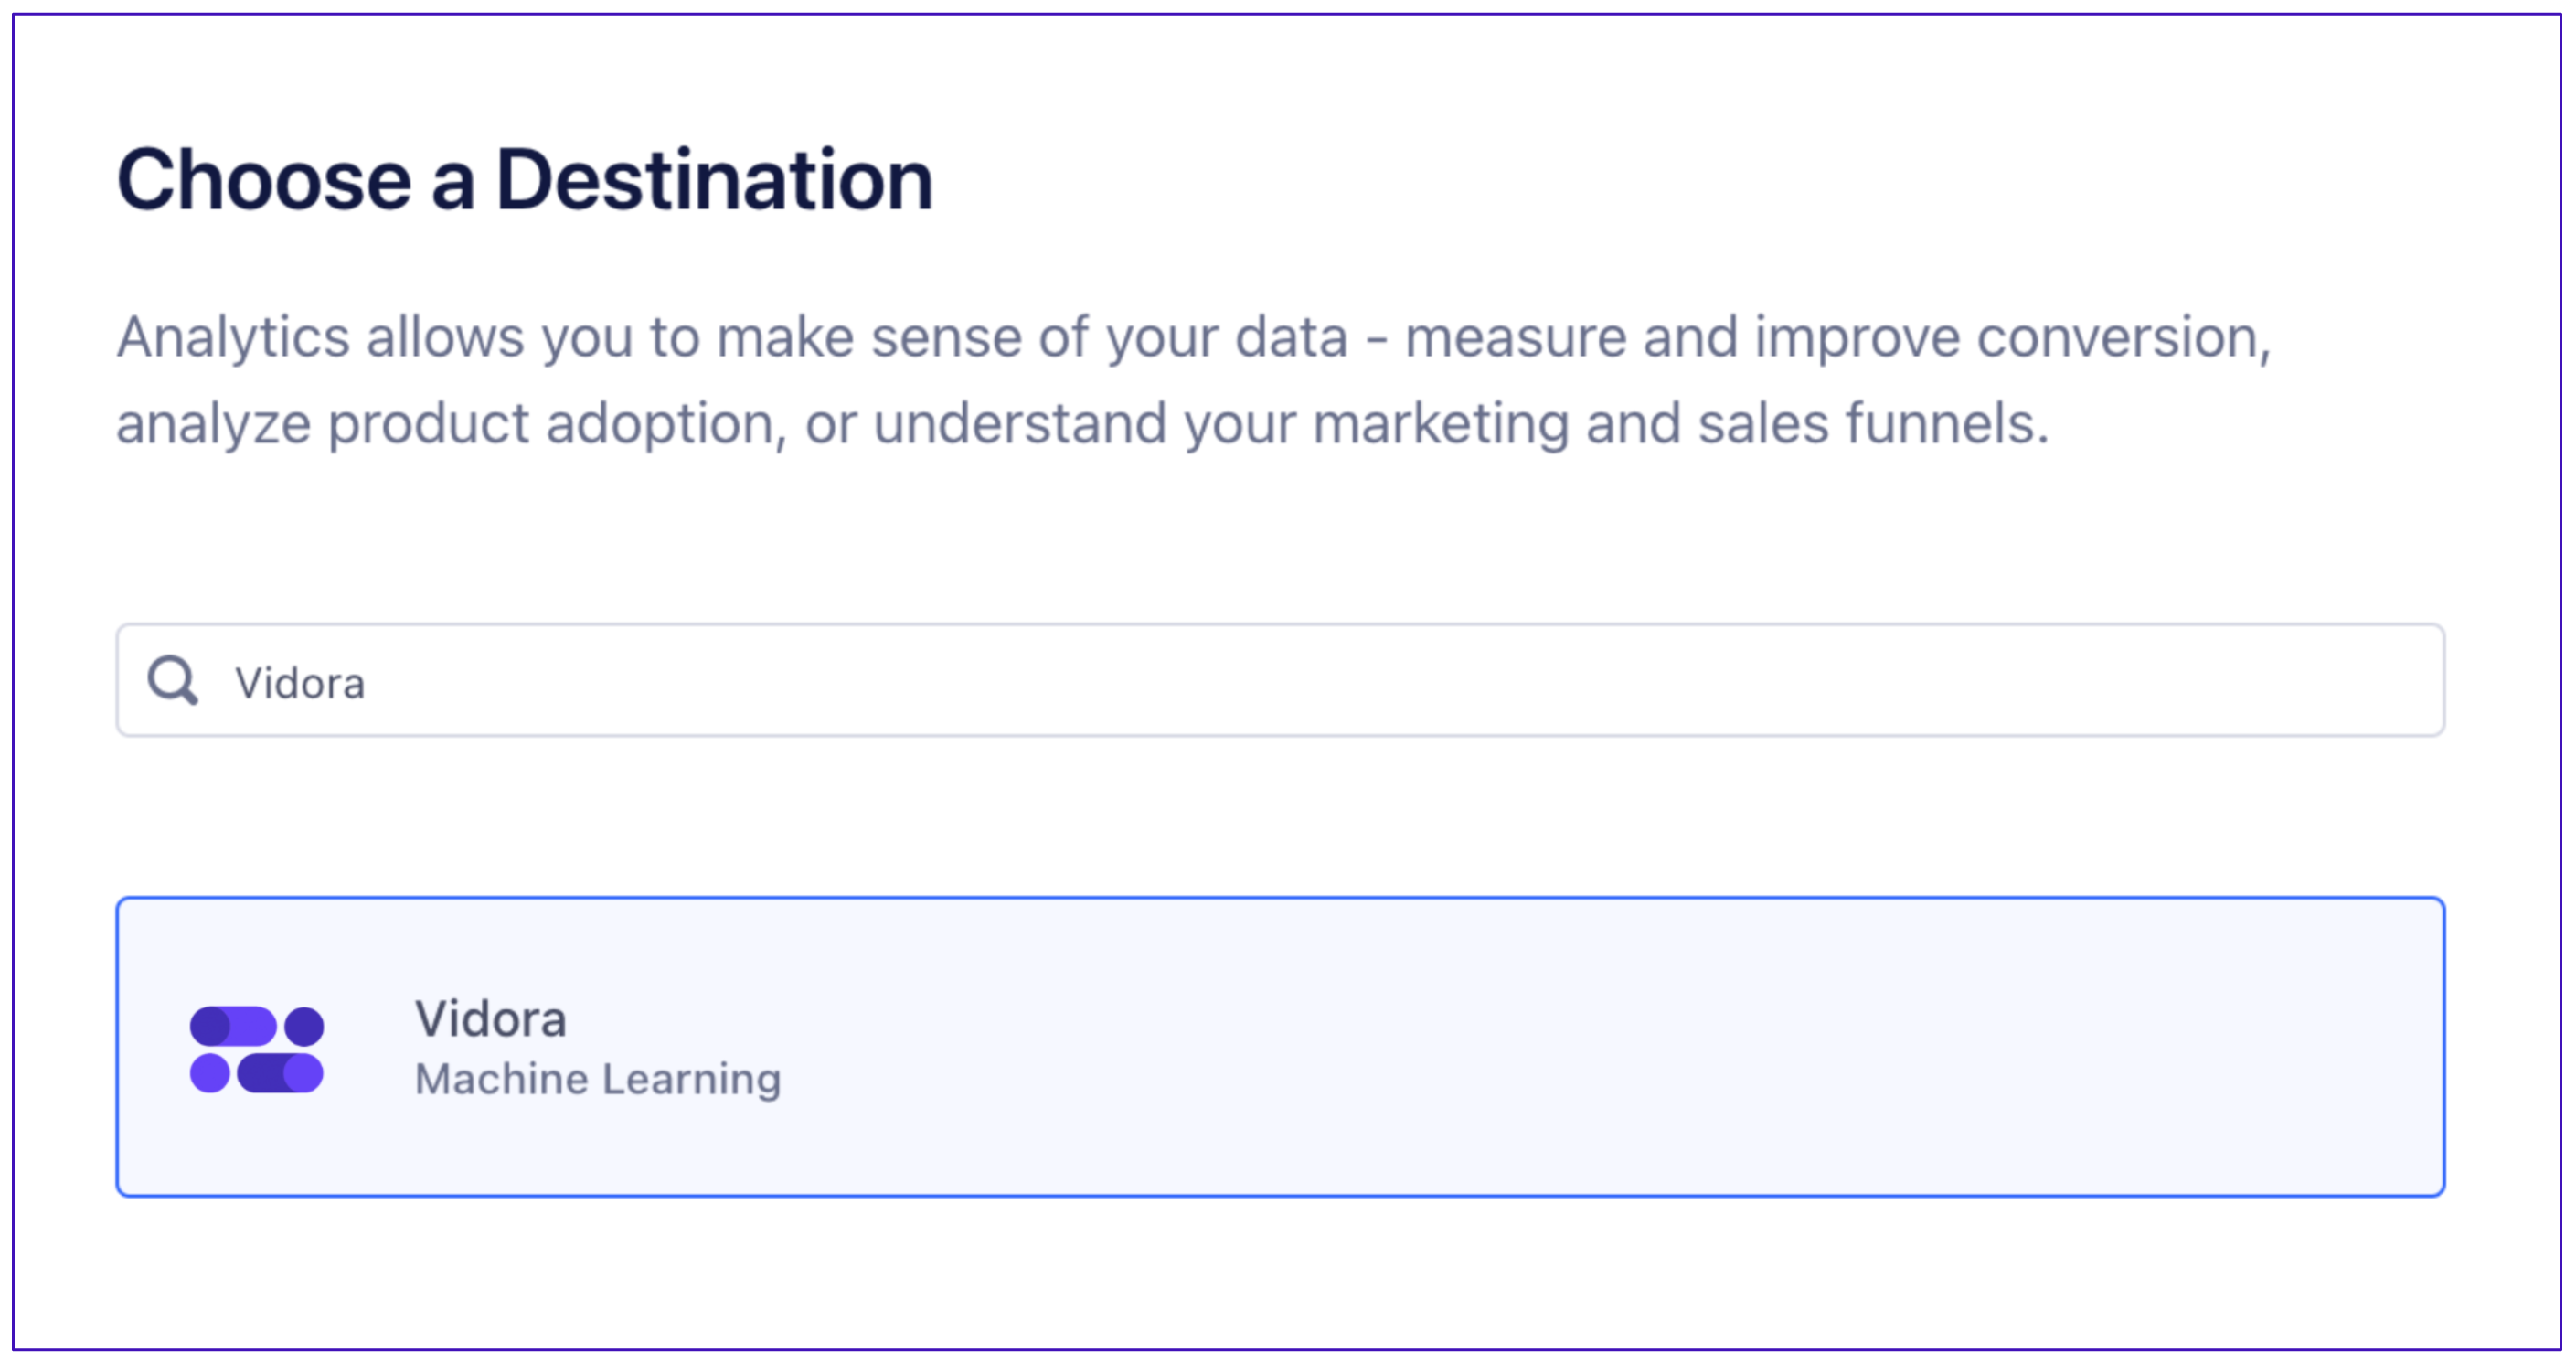Click the typed "Vidora" text in search box
Viewport: 2576px width, 1364px height.
coord(300,683)
